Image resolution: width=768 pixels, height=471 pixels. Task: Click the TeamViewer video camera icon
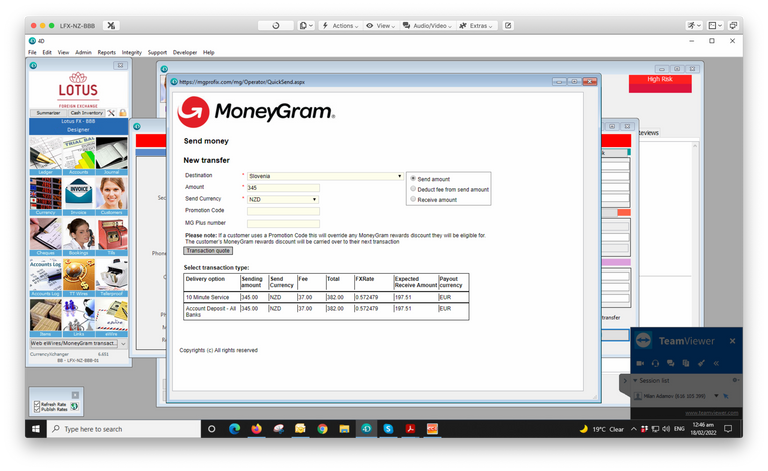click(x=640, y=363)
